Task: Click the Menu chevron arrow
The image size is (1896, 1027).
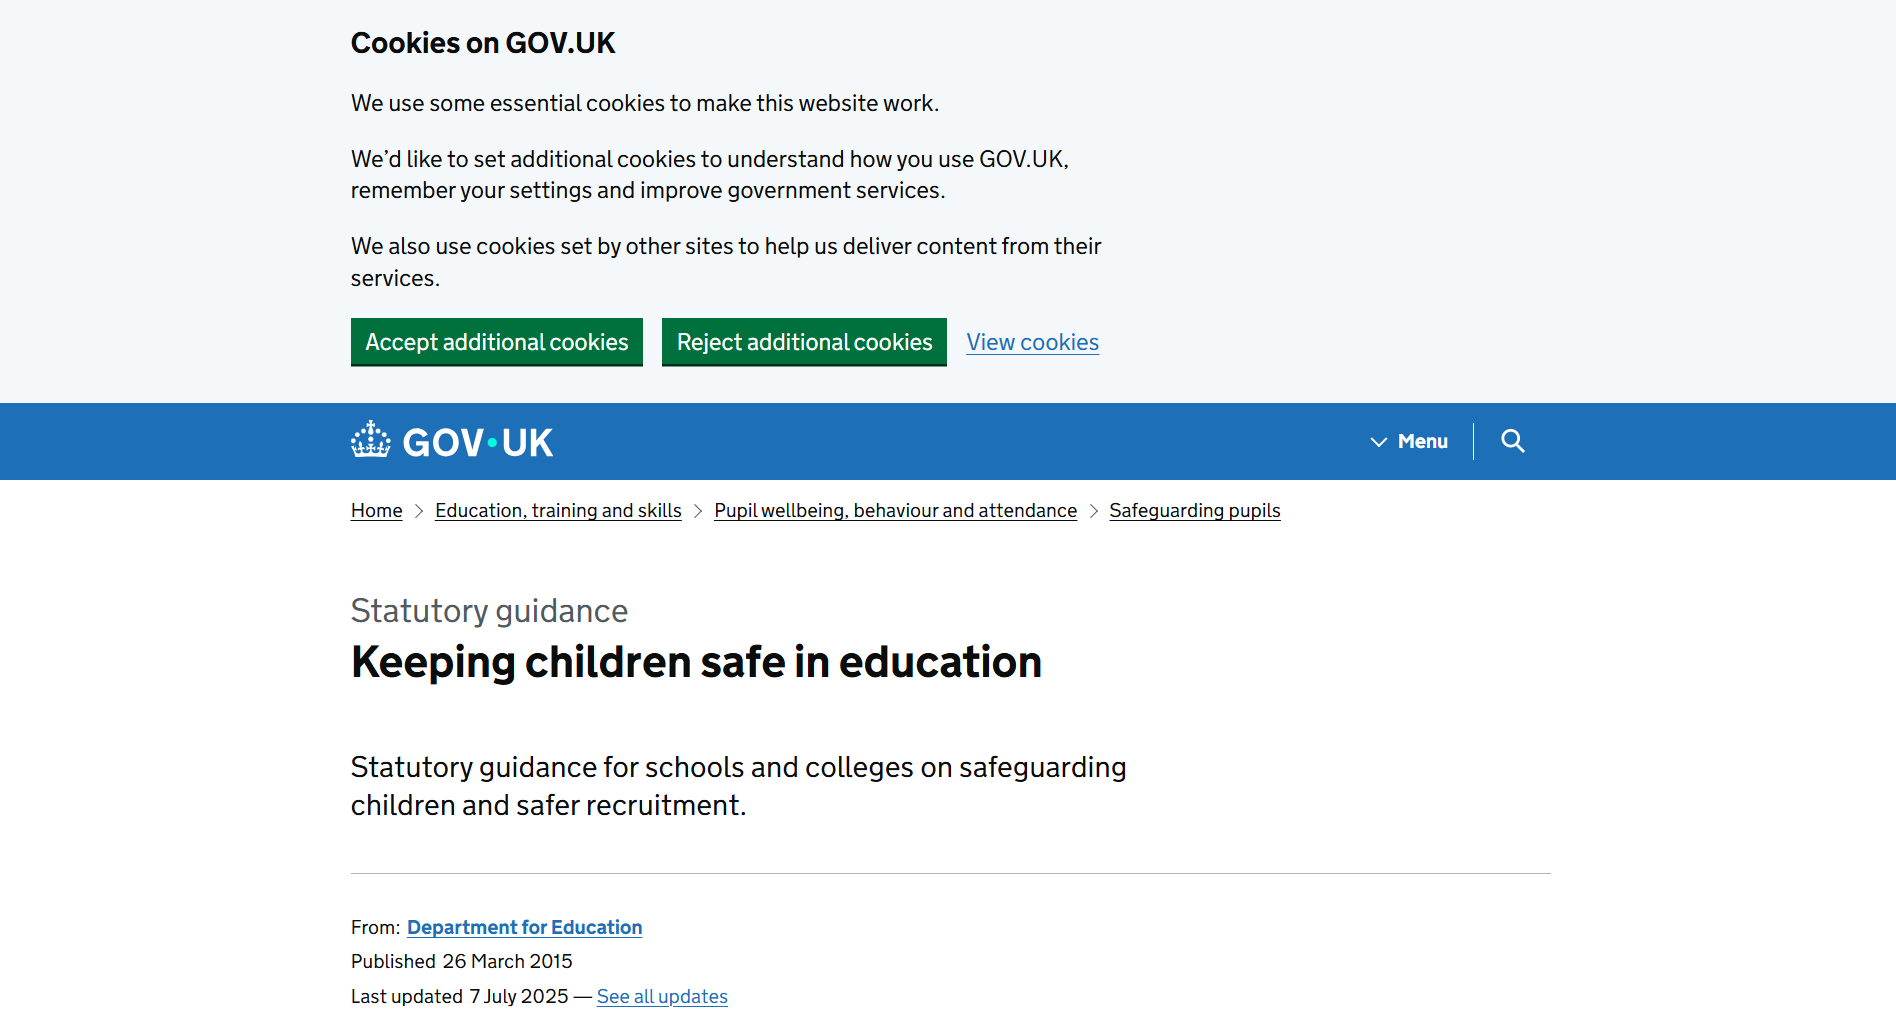Action: (1379, 442)
